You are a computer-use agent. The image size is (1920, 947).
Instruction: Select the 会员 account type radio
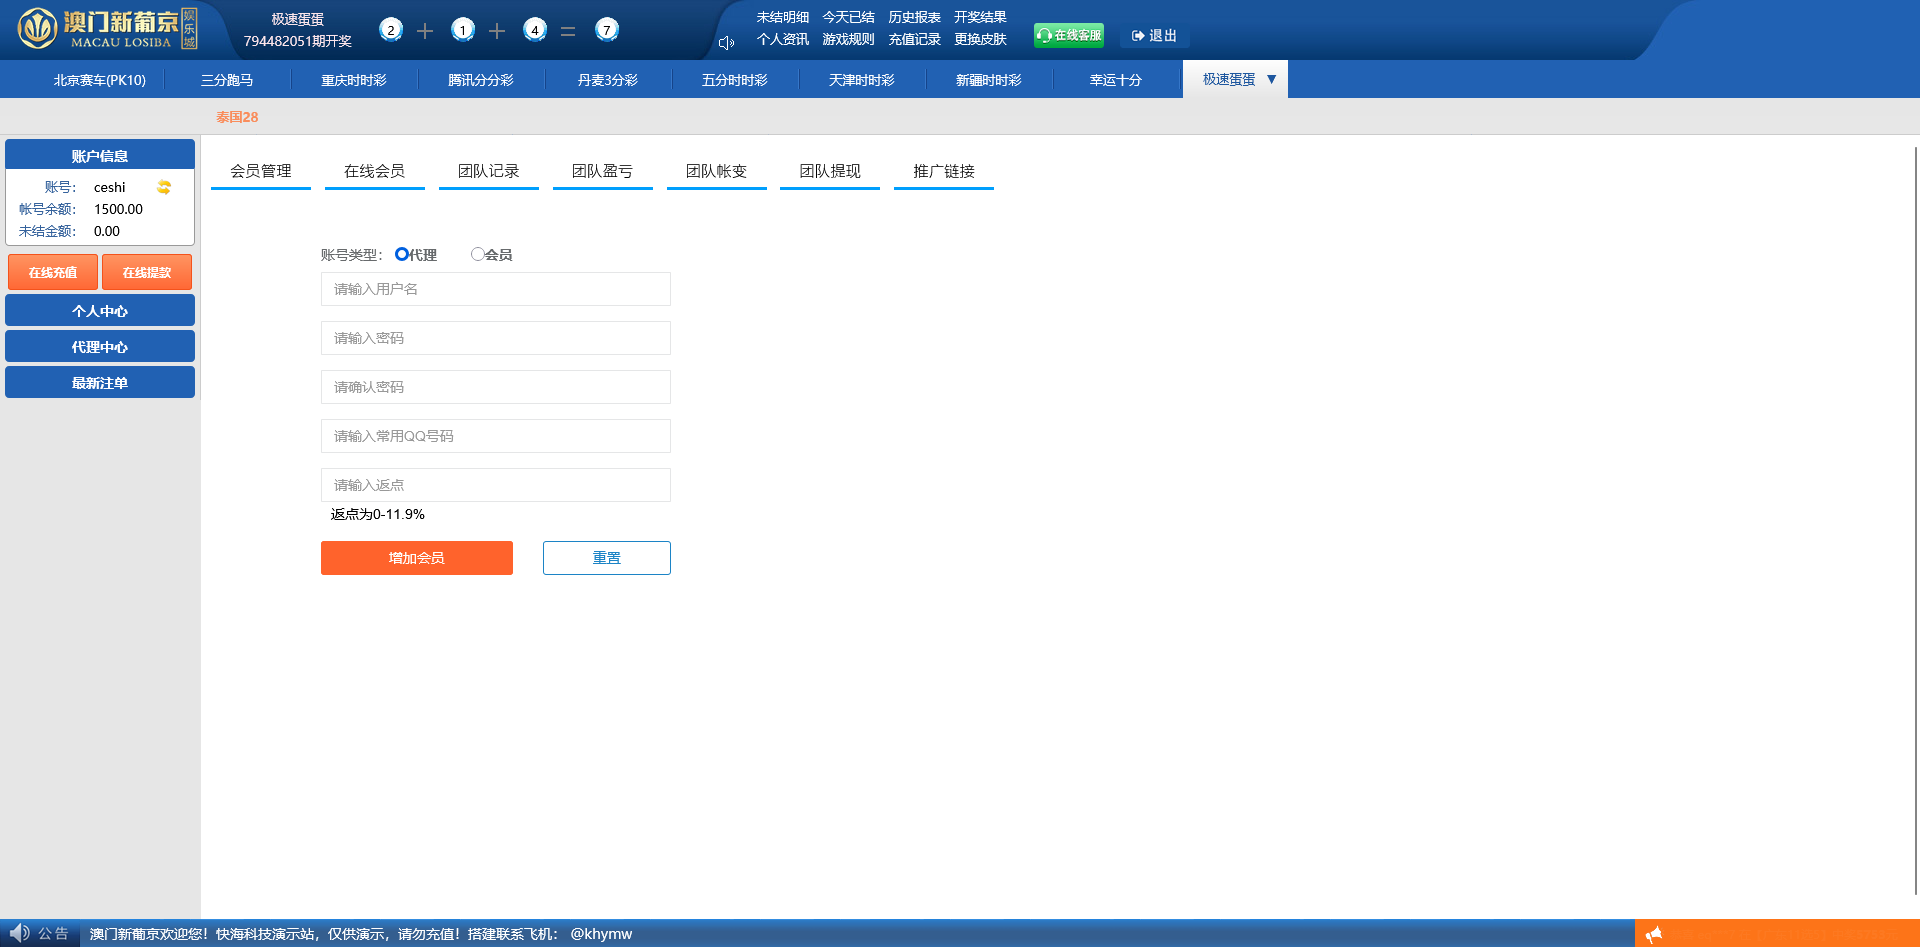pos(477,254)
